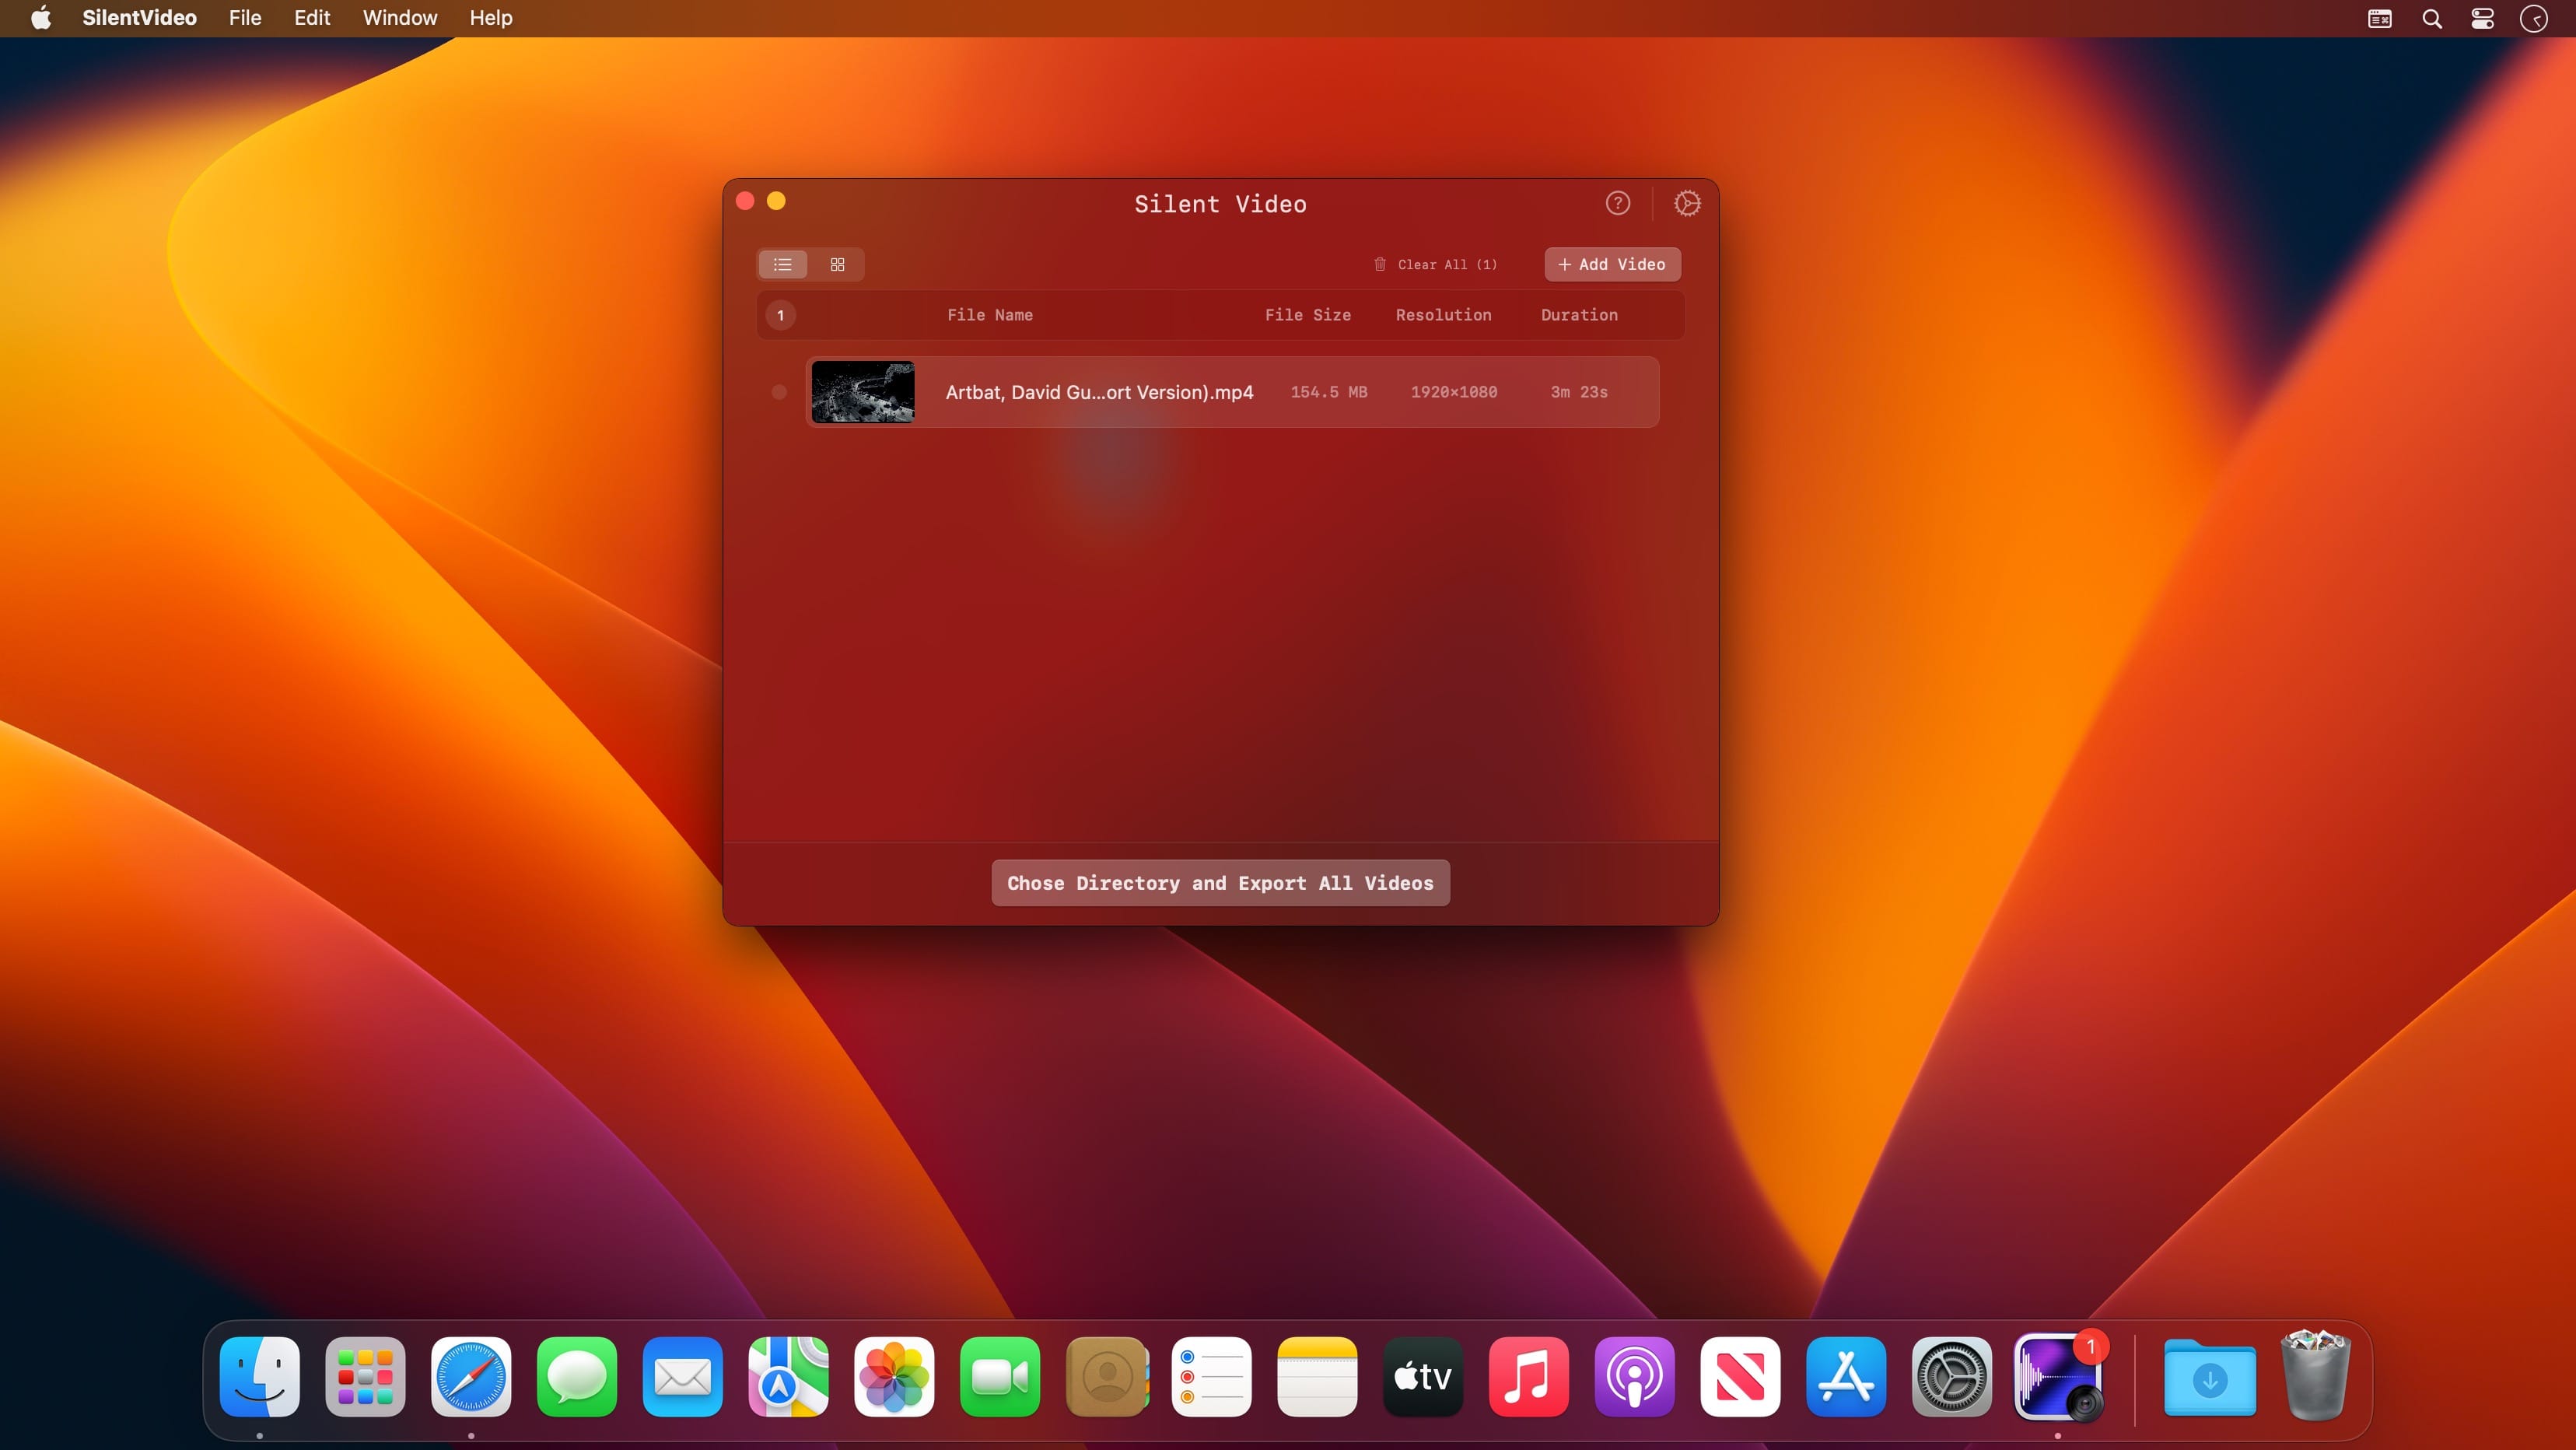The height and width of the screenshot is (1450, 2576).
Task: Switch to list view layout
Action: (x=783, y=264)
